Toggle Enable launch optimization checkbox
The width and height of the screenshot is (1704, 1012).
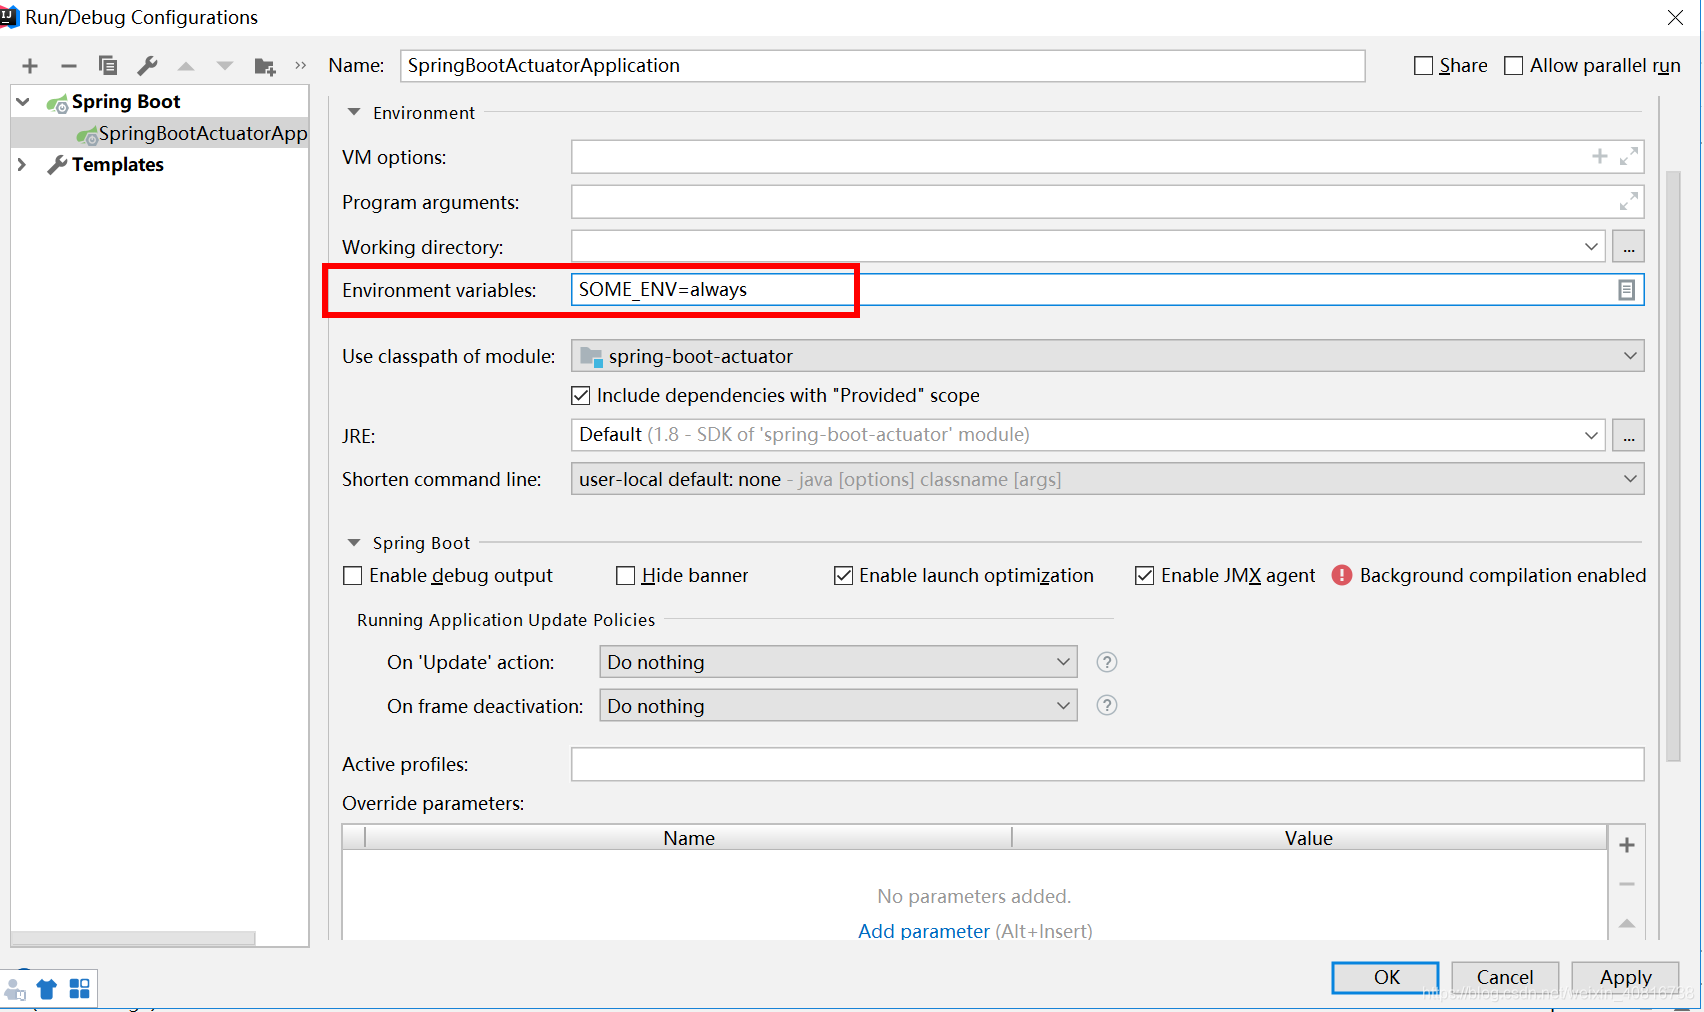point(844,576)
